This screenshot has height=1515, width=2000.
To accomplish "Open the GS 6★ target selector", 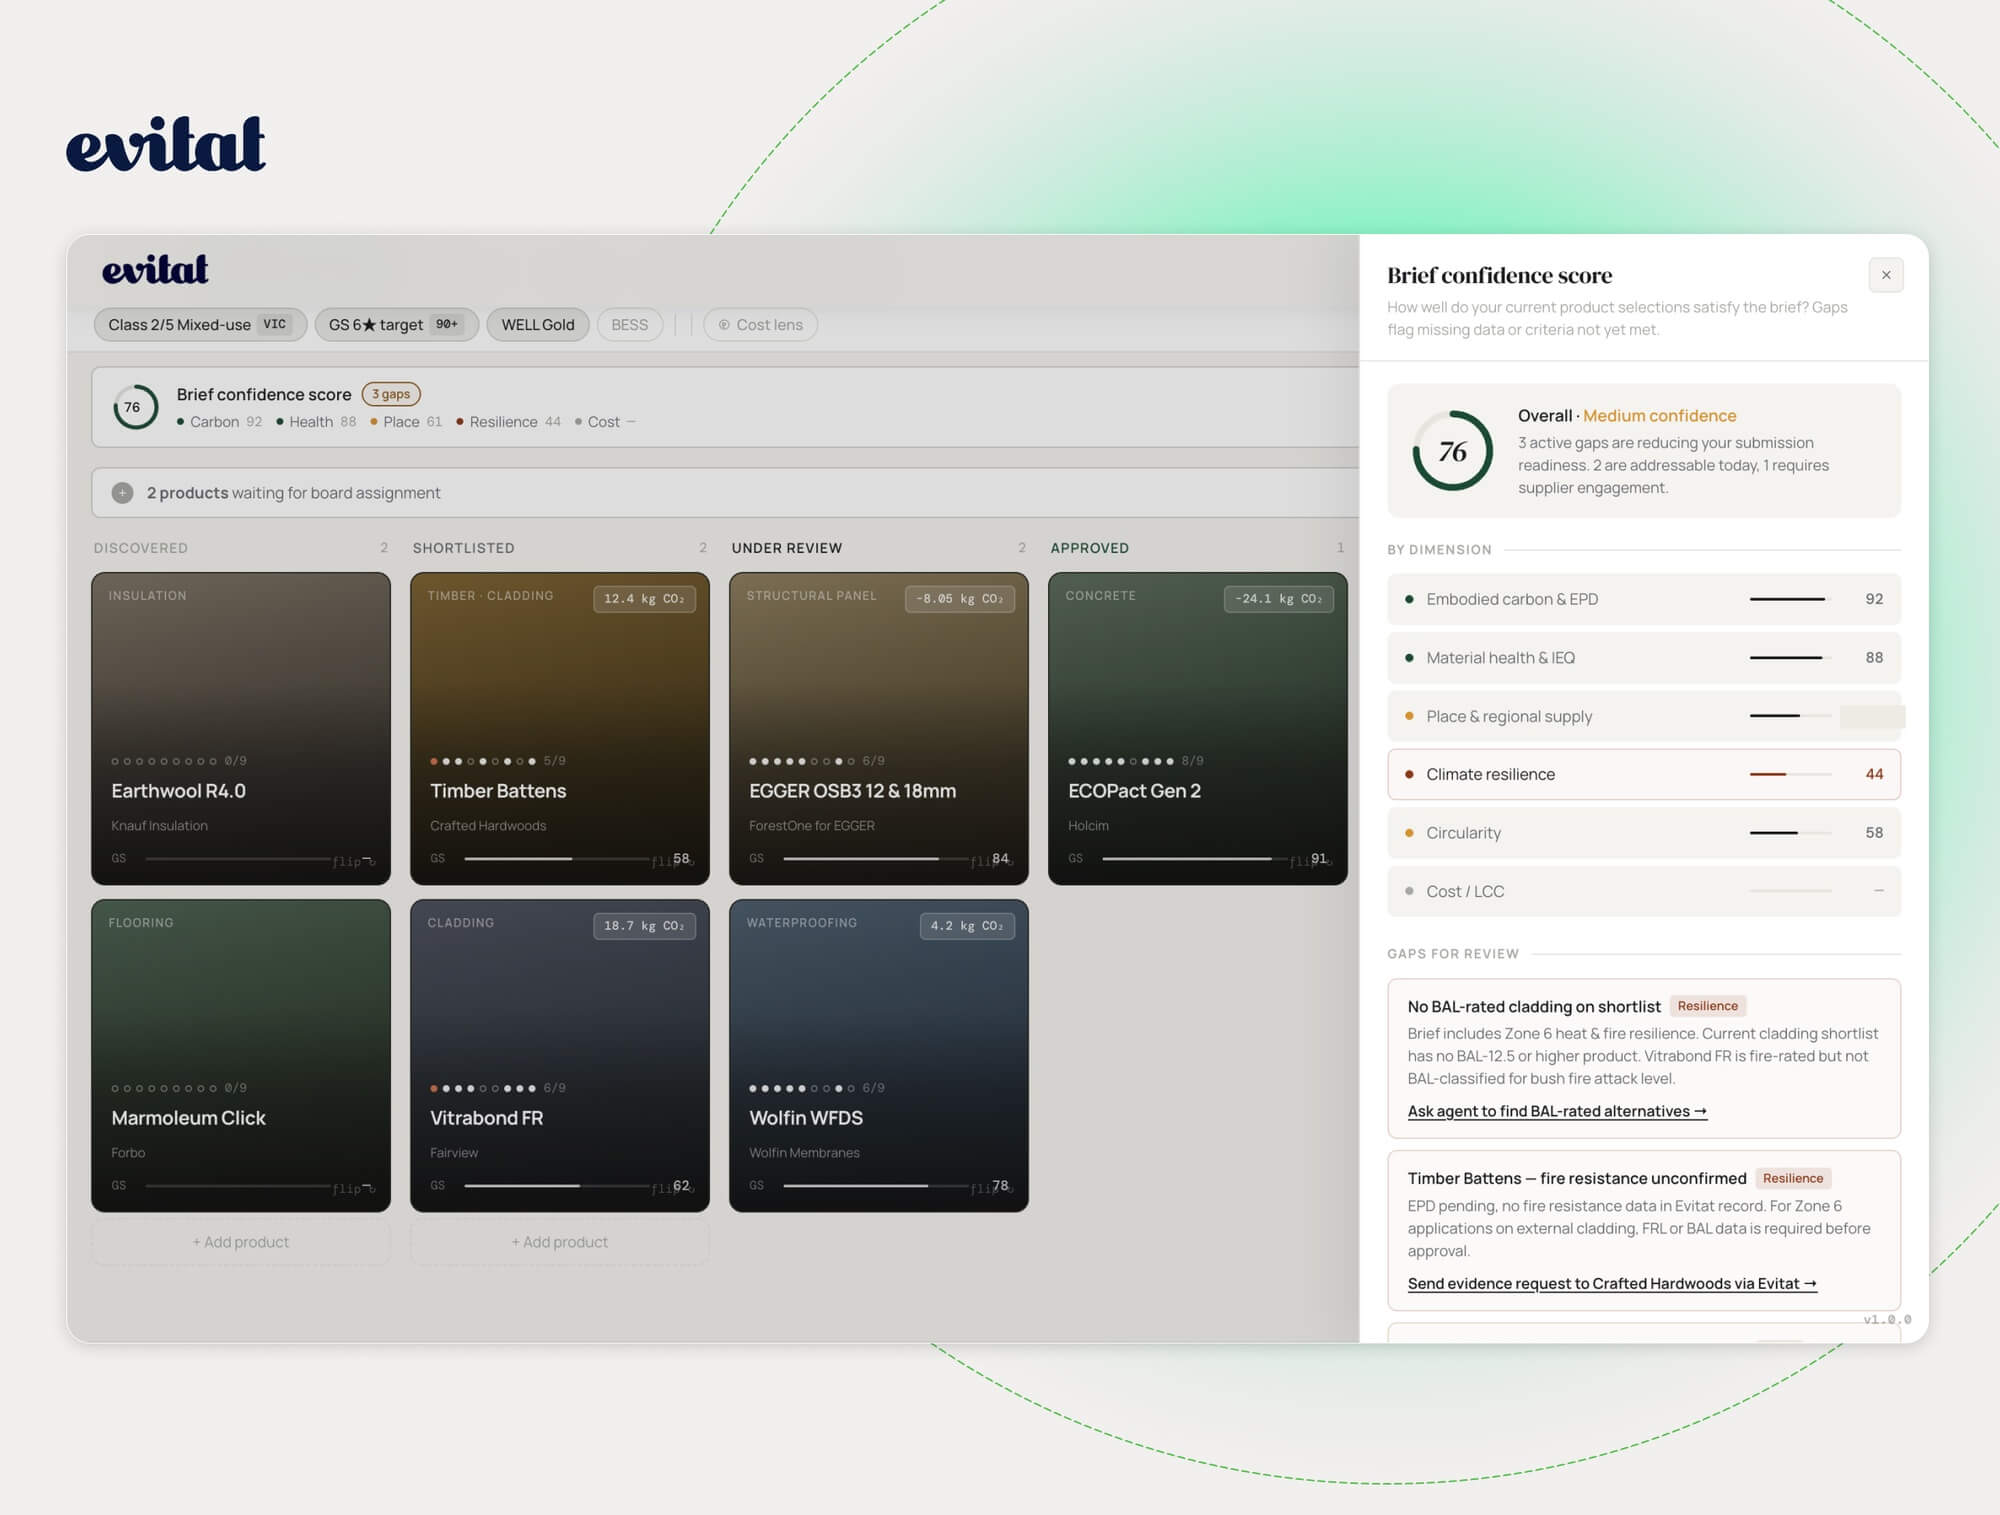I will click(396, 325).
